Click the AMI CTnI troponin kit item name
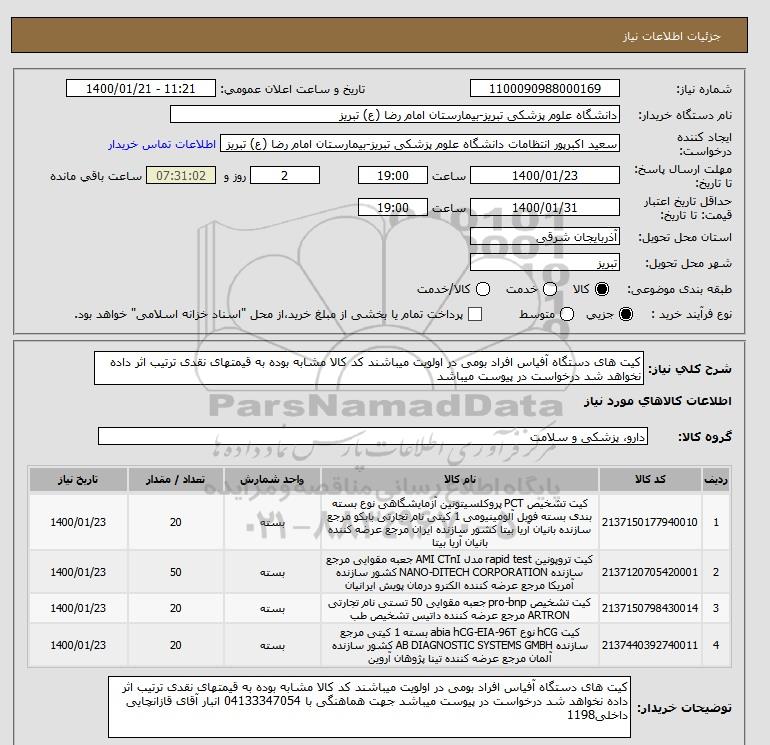 (460, 572)
